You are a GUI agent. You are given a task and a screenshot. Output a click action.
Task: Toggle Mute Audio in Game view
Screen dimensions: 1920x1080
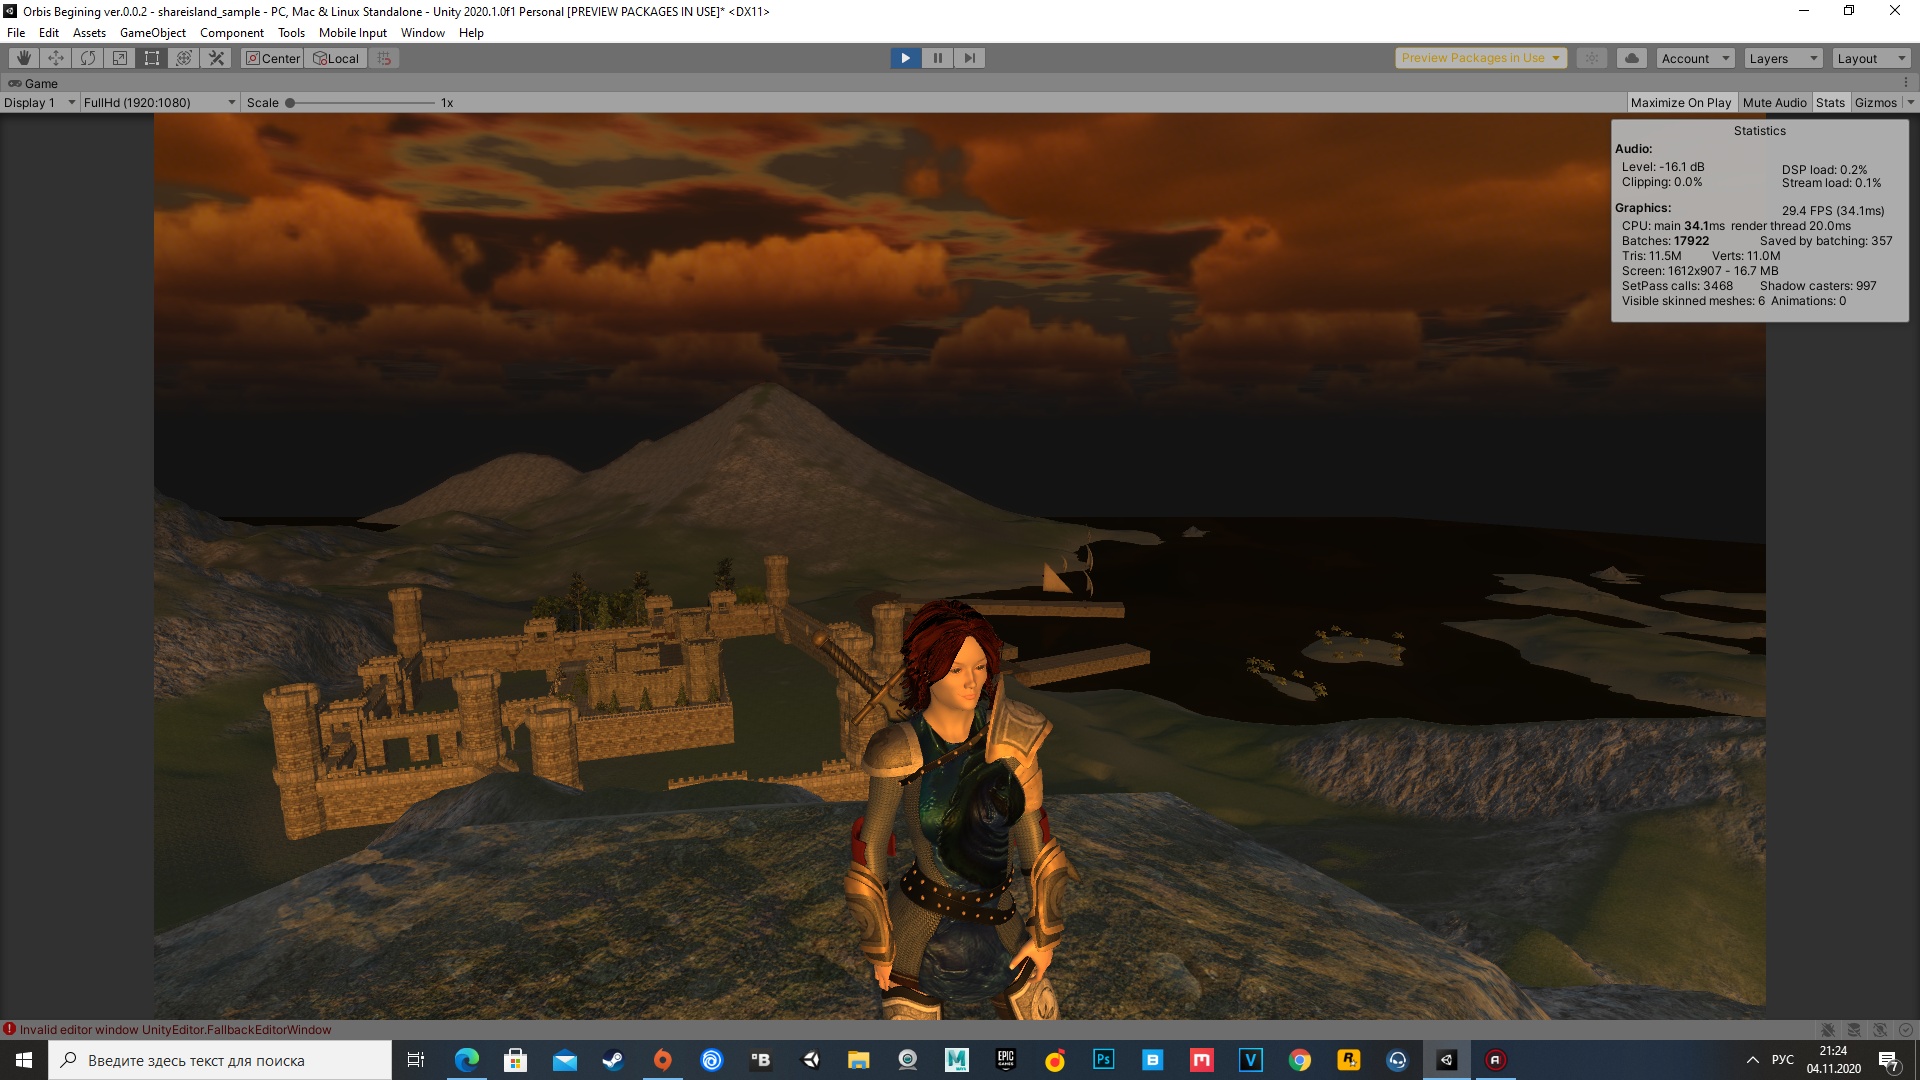tap(1774, 102)
